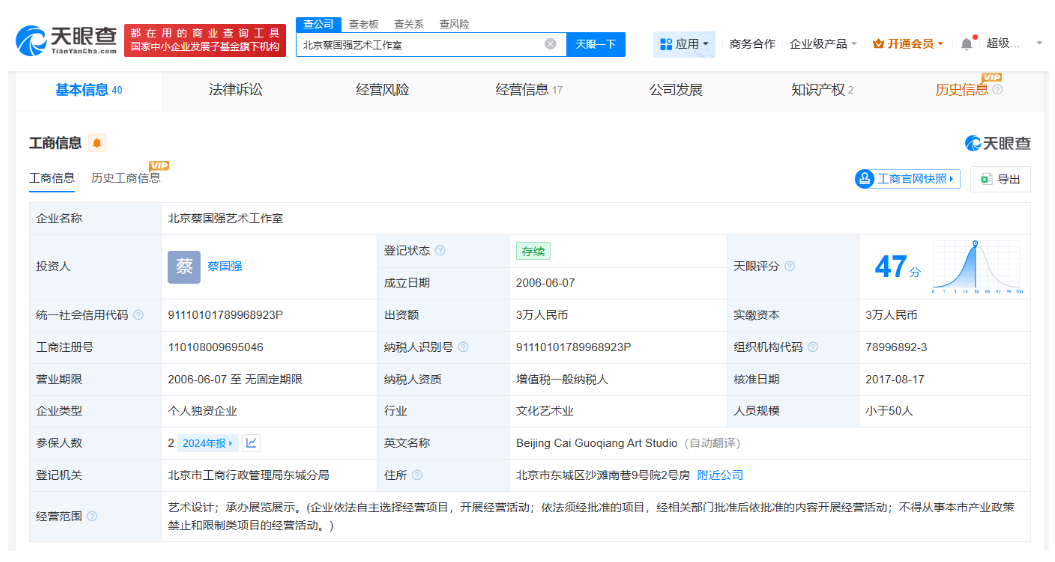Image resolution: width=1055 pixels, height=562 pixels.
Task: Click the 登记状态 help question icon
Action: pos(440,250)
